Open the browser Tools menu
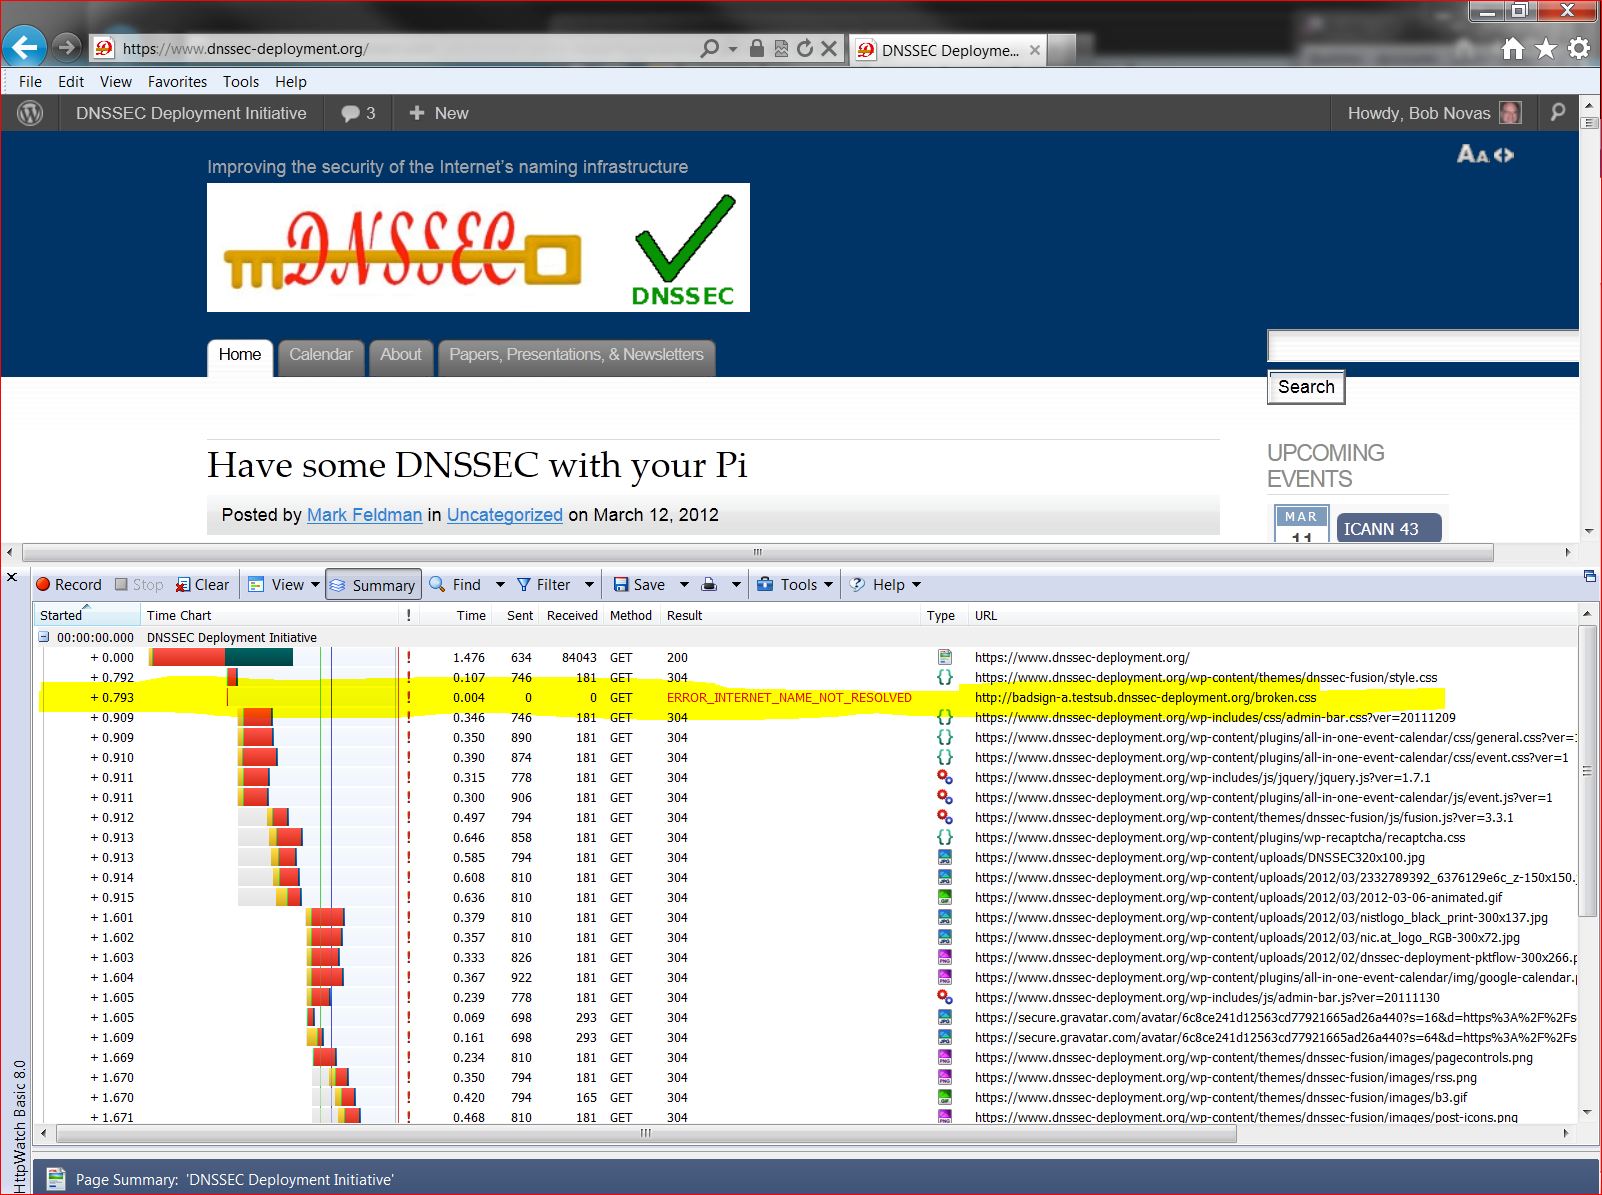The image size is (1602, 1195). point(240,82)
